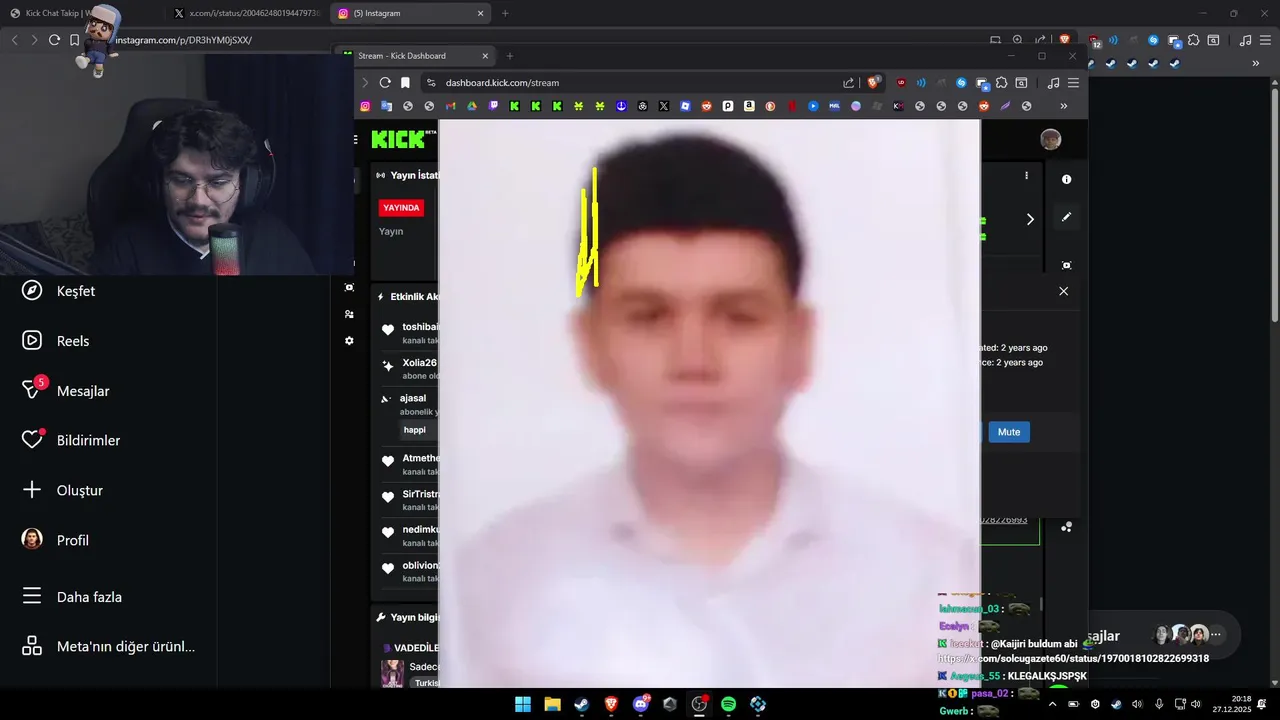1280x720 pixels.
Task: Open Spotify from the taskbar
Action: pyautogui.click(x=729, y=704)
